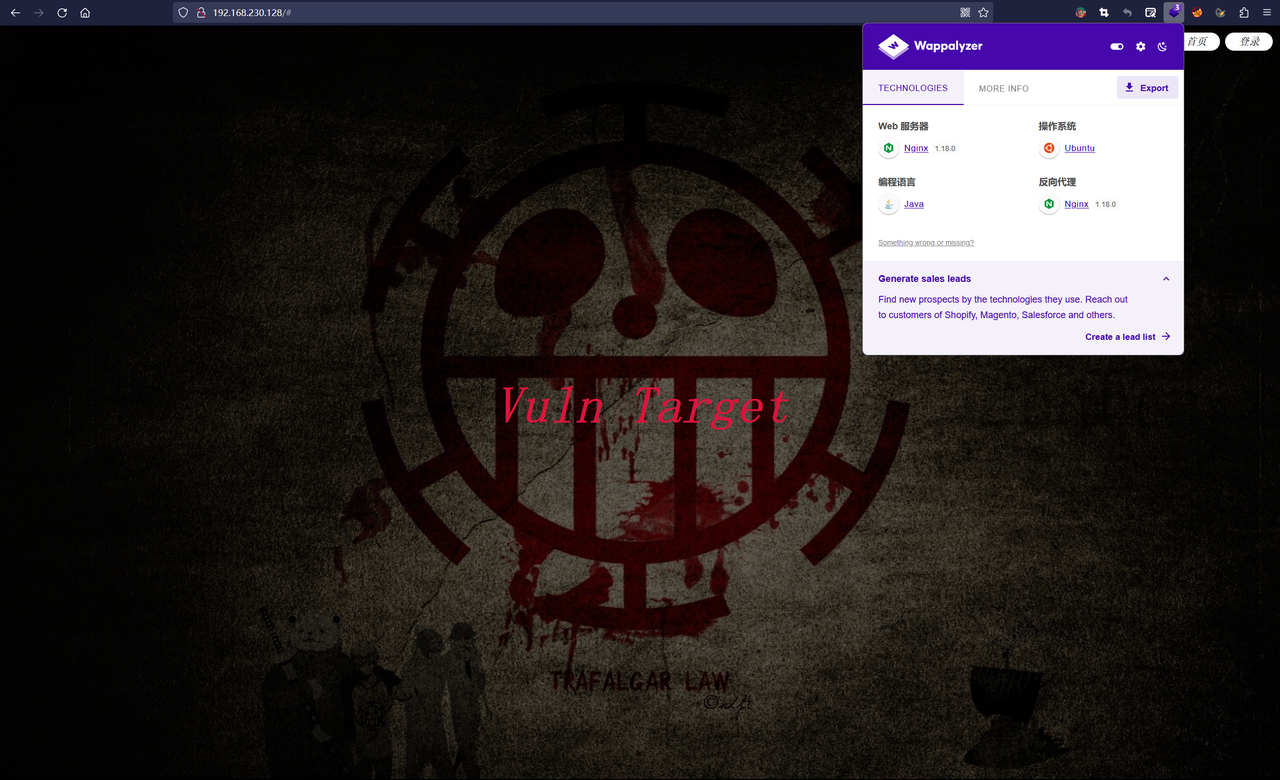The height and width of the screenshot is (780, 1280).
Task: Reload the current page
Action: (62, 13)
